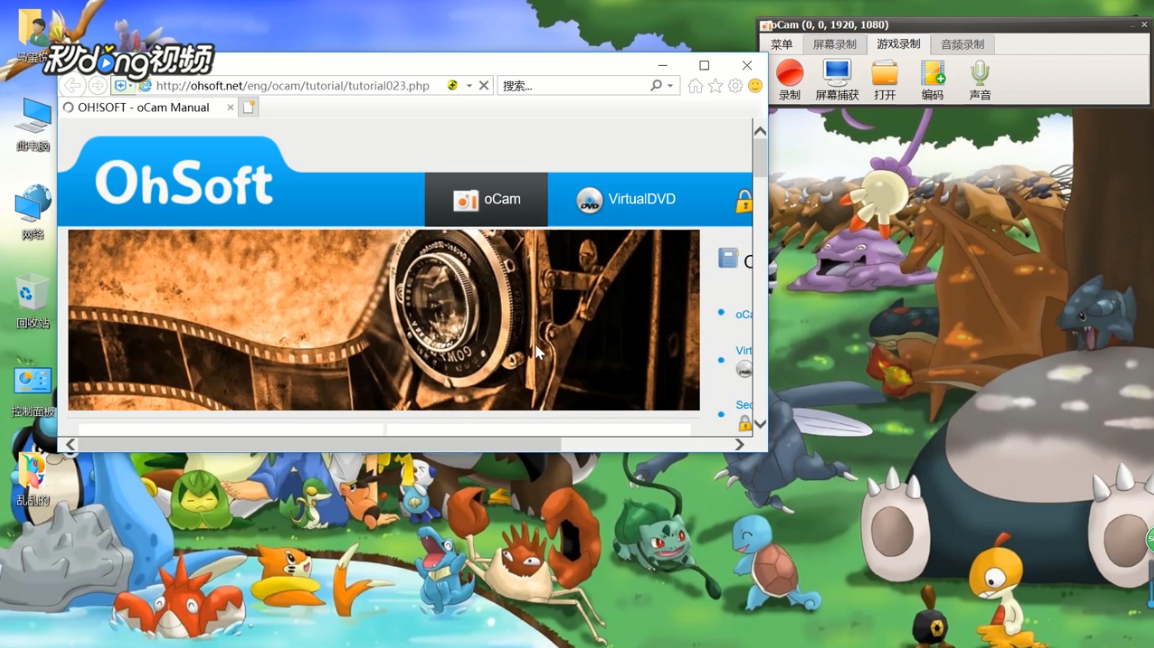Close the OH!SOFT - oCam Manual tab
Image resolution: width=1154 pixels, height=648 pixels.
(x=230, y=108)
